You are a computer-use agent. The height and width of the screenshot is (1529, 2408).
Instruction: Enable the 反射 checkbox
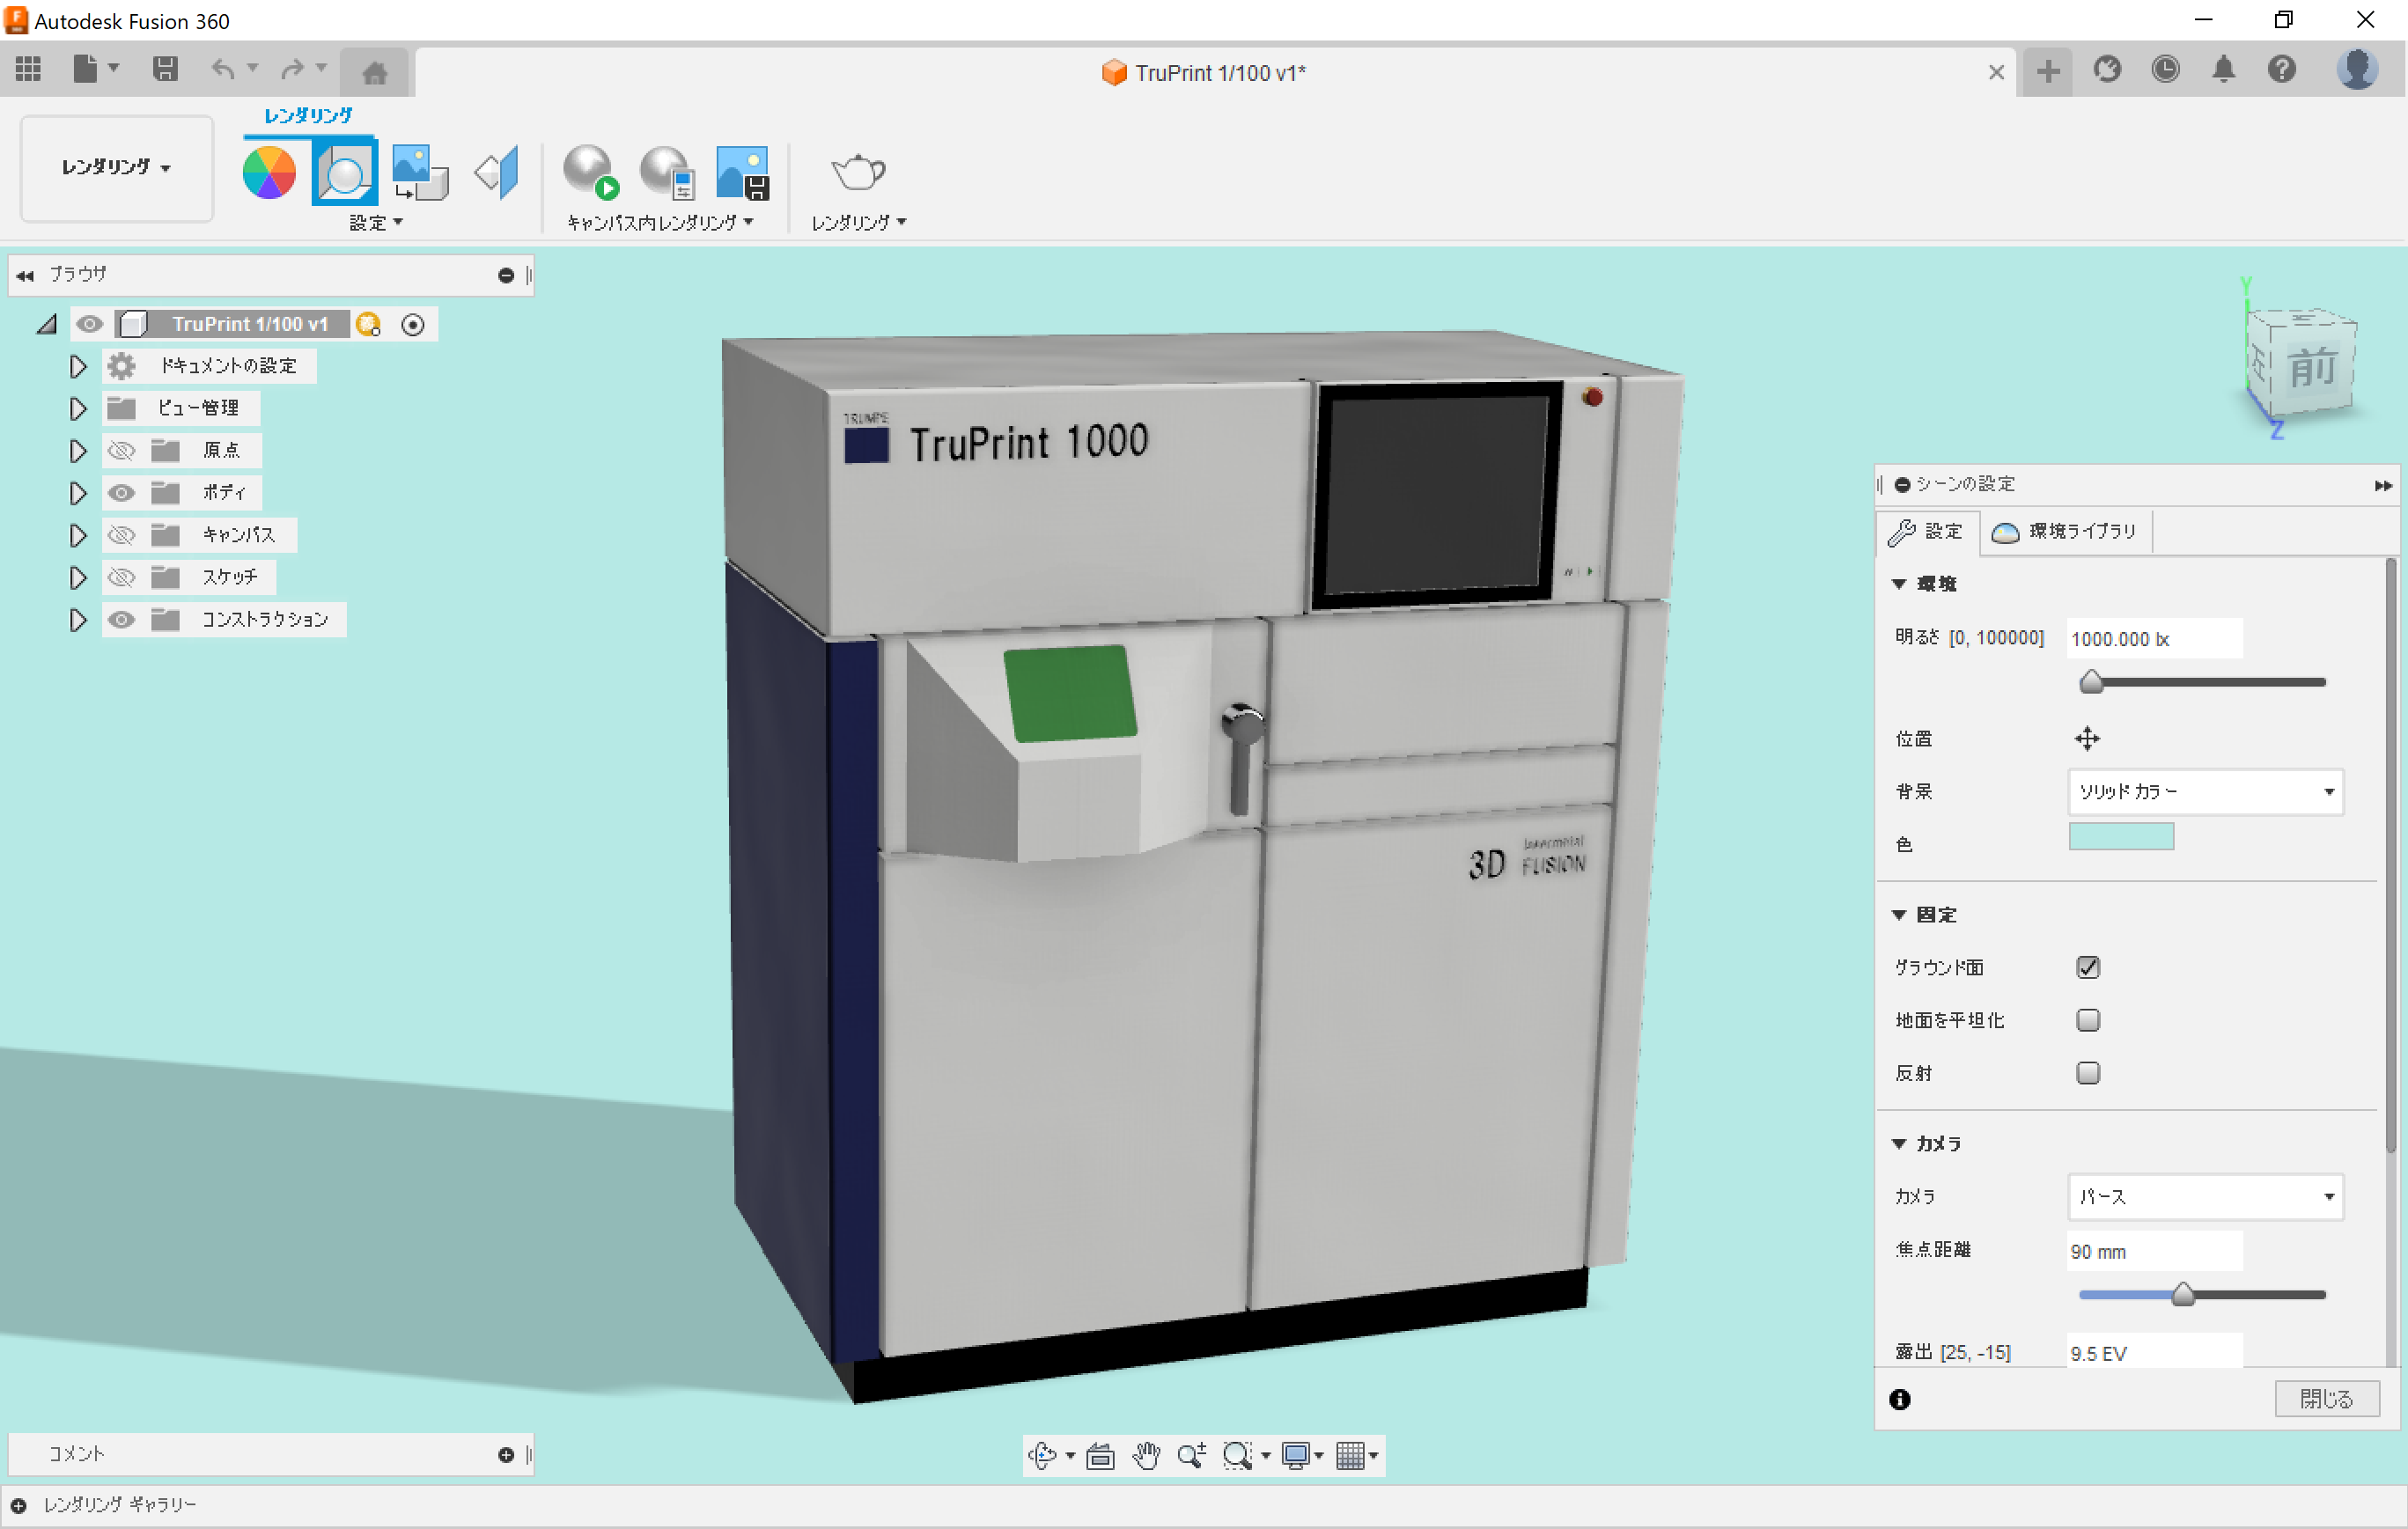[2088, 1072]
